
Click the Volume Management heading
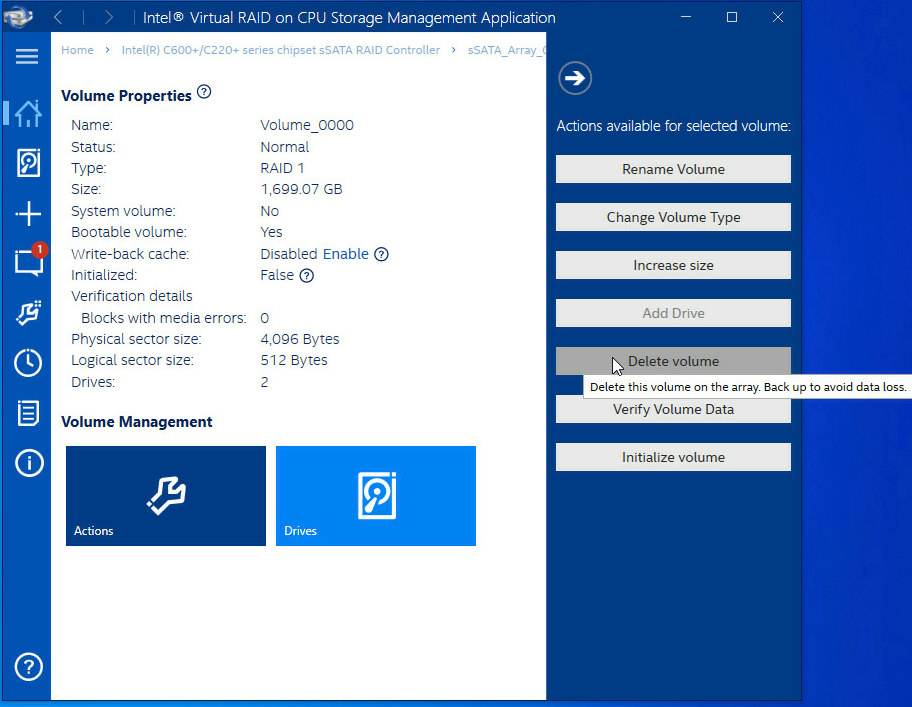click(137, 422)
